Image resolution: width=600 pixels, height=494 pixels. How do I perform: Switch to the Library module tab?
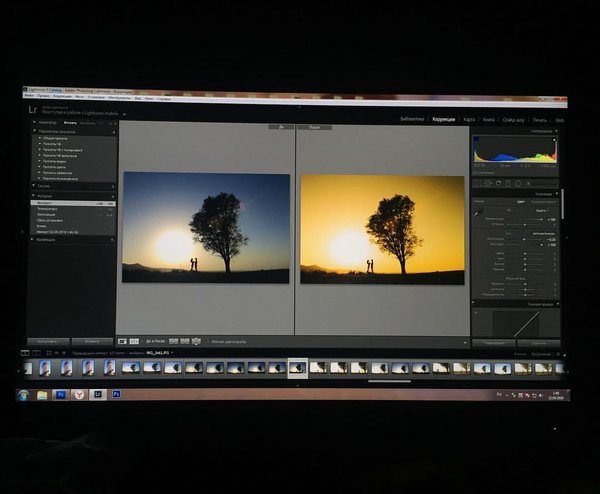pos(412,119)
